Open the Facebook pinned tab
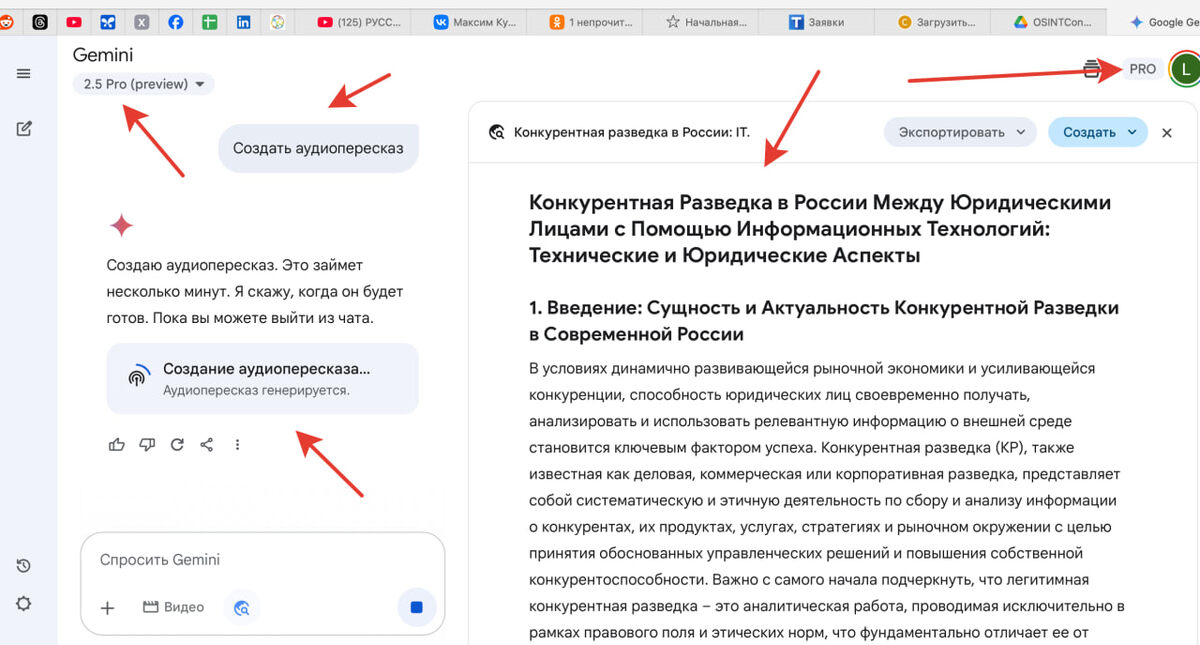 [x=176, y=22]
